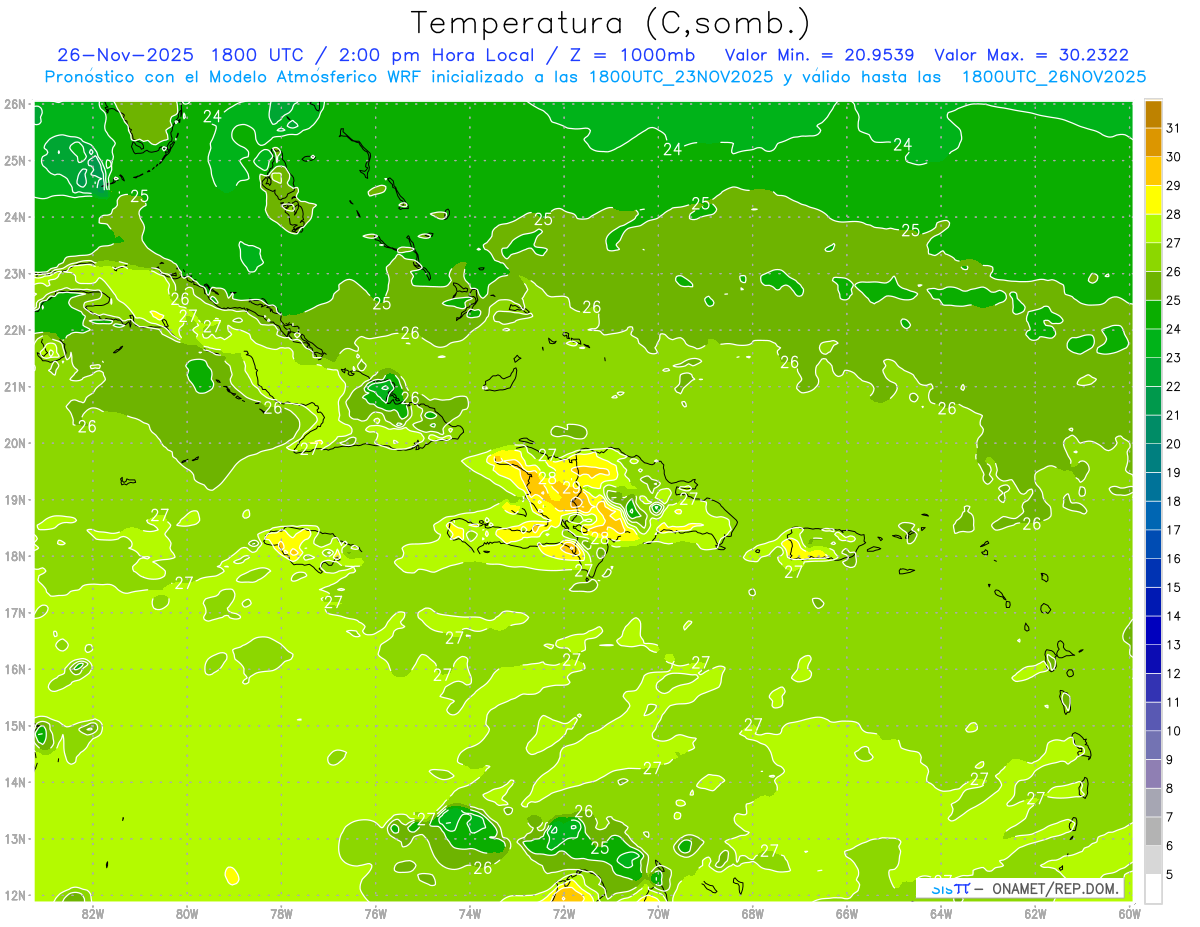This screenshot has height=927, width=1200.
Task: Select the 'Valor Max. = 30.2322' value
Action: coord(1031,55)
